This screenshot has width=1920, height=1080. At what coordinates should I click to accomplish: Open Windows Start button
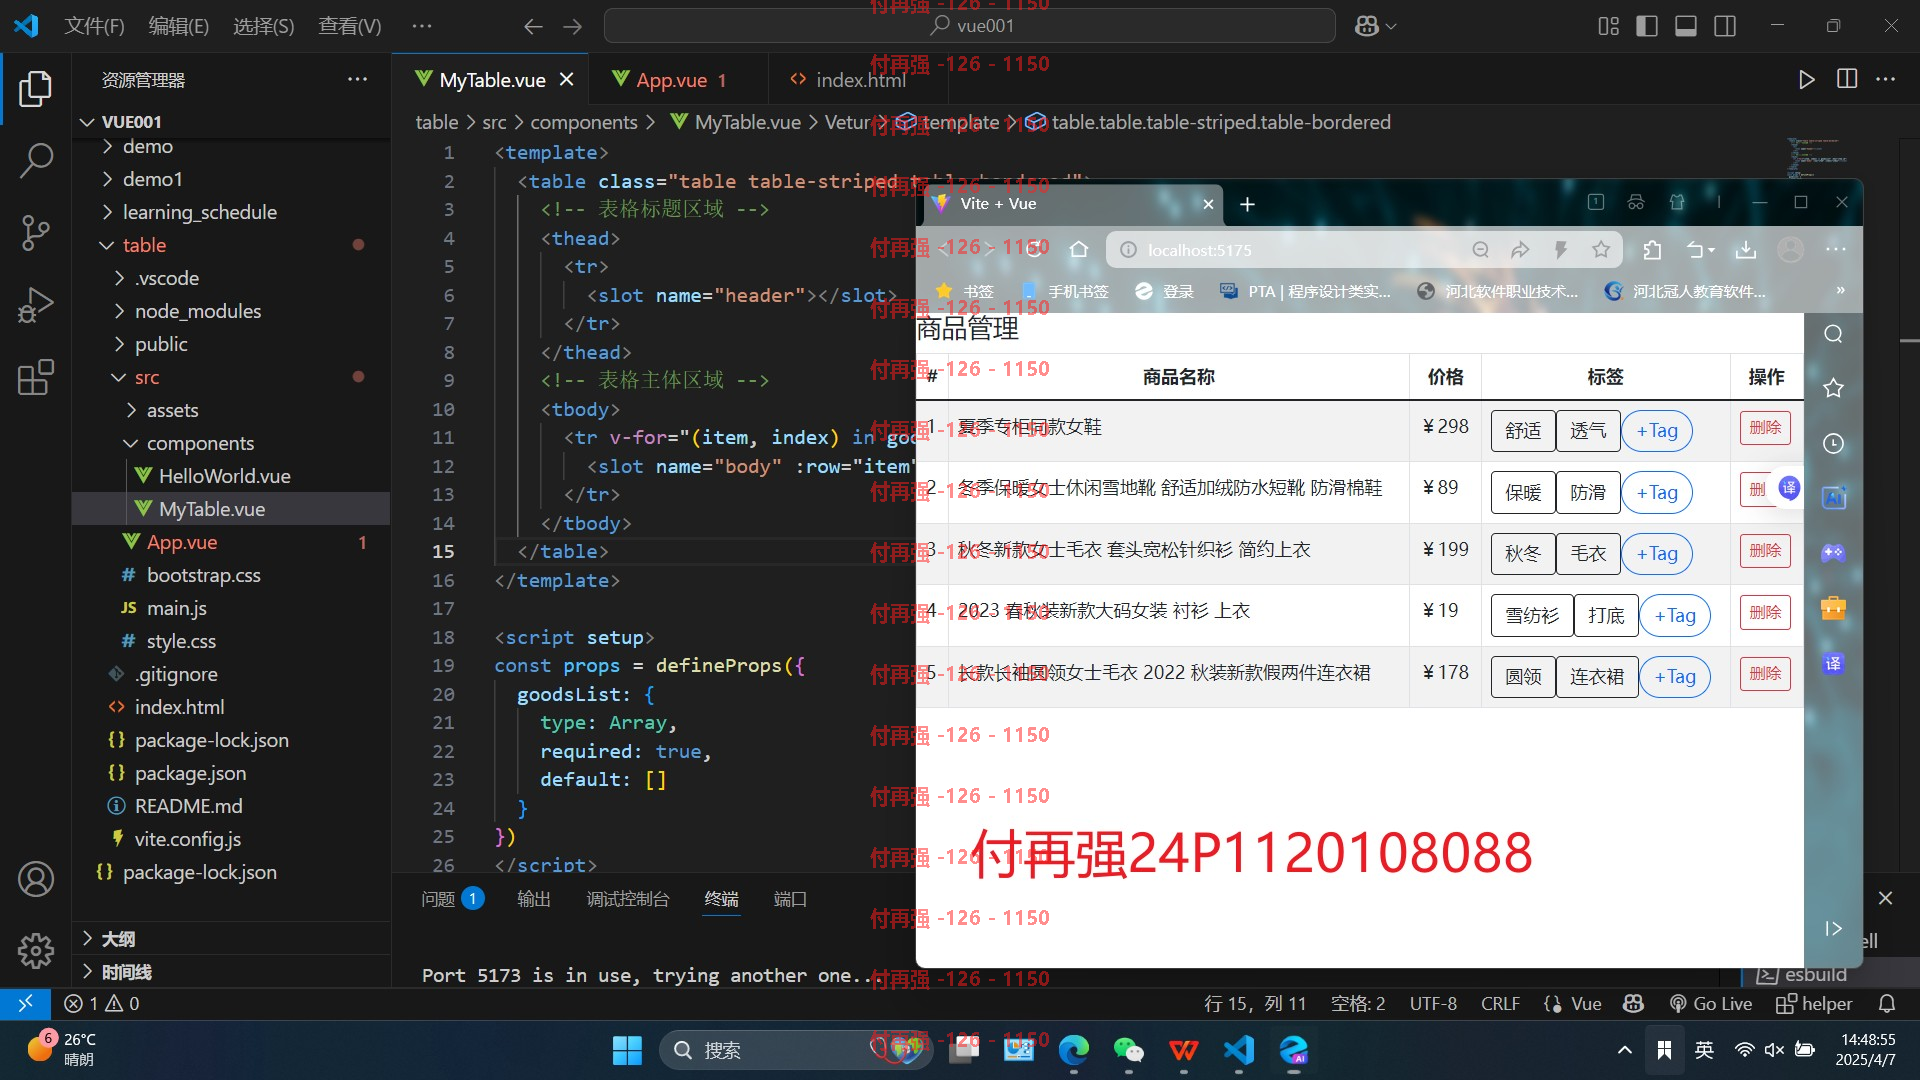[x=627, y=1050]
